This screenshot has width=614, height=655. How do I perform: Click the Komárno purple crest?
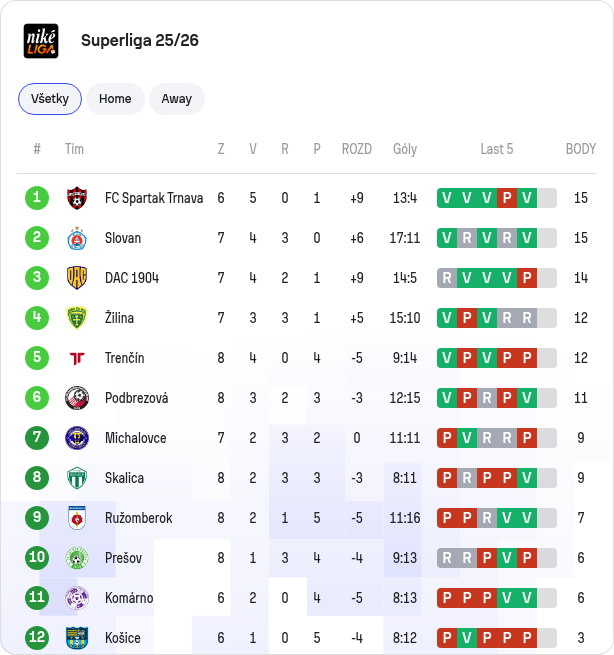77,598
